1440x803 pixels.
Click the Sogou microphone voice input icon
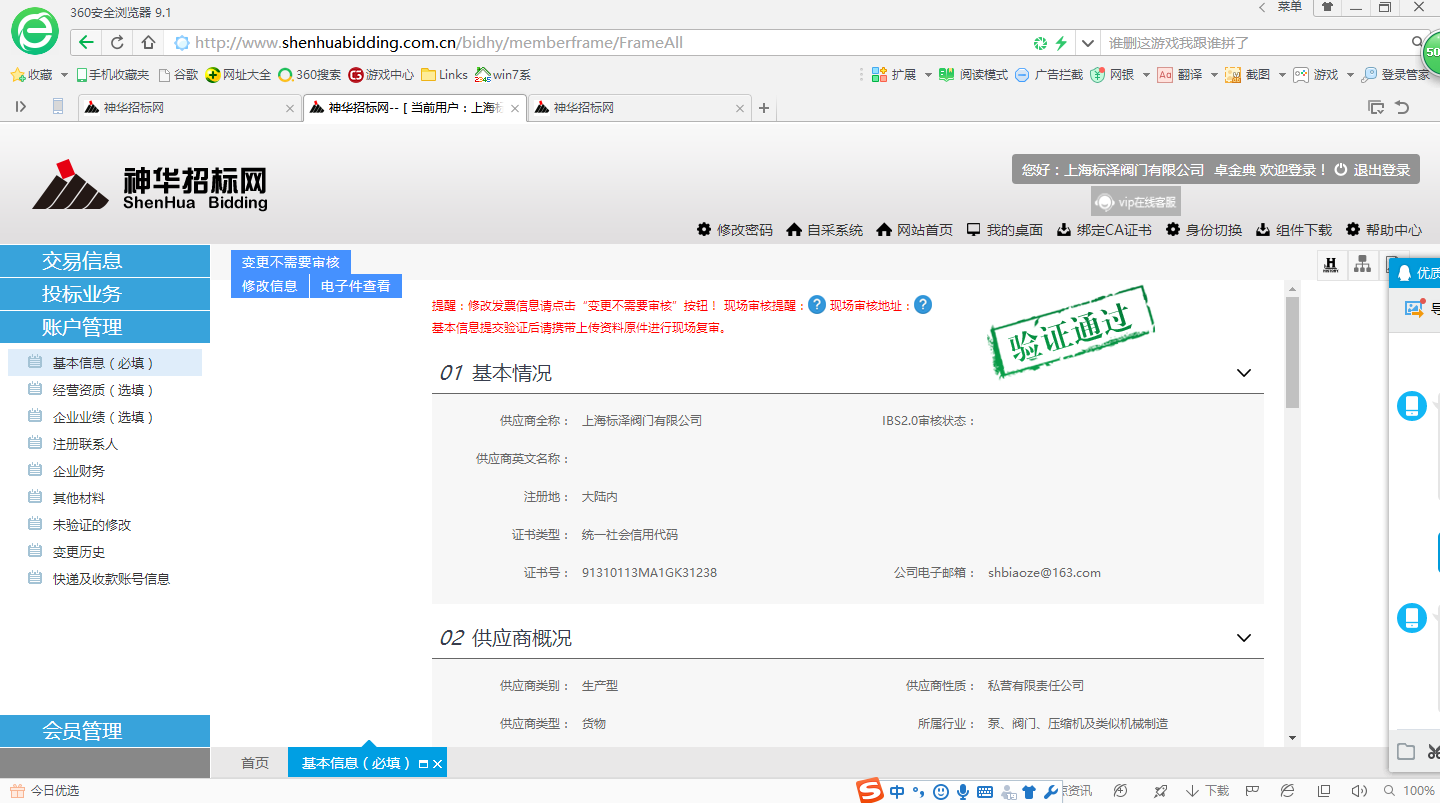coord(962,792)
